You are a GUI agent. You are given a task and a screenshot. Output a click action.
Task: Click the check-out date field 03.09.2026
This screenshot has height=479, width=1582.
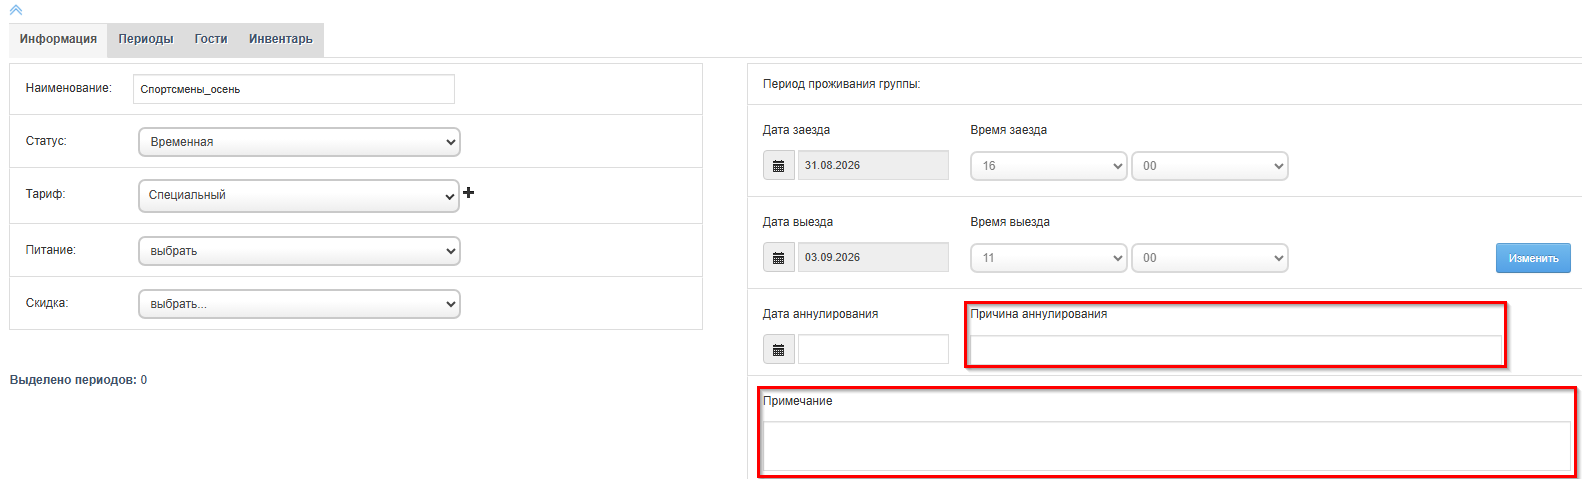tap(873, 258)
